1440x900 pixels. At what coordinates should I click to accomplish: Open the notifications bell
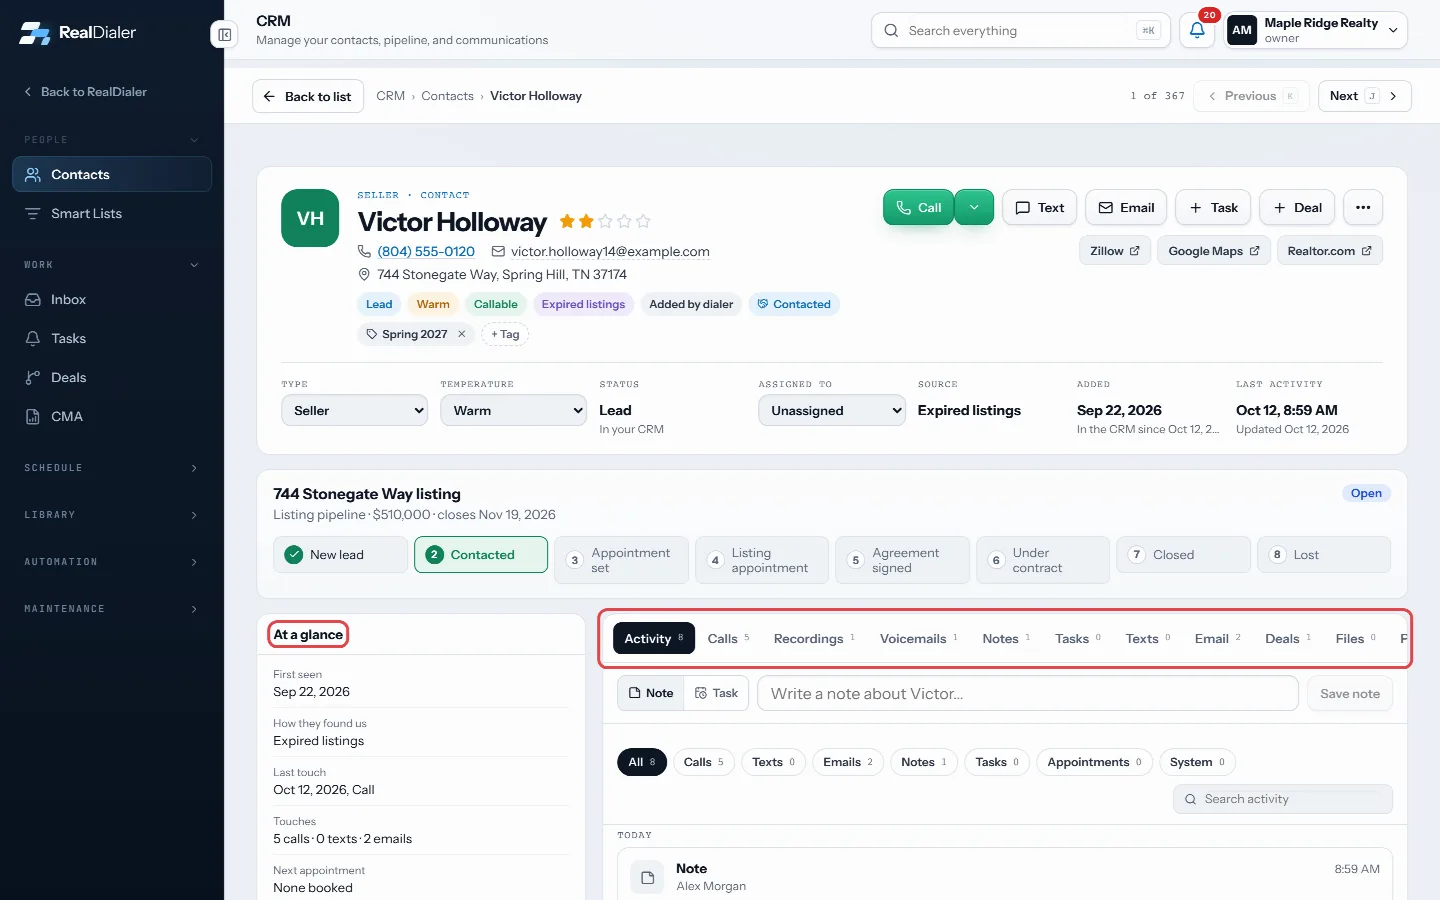point(1197,31)
